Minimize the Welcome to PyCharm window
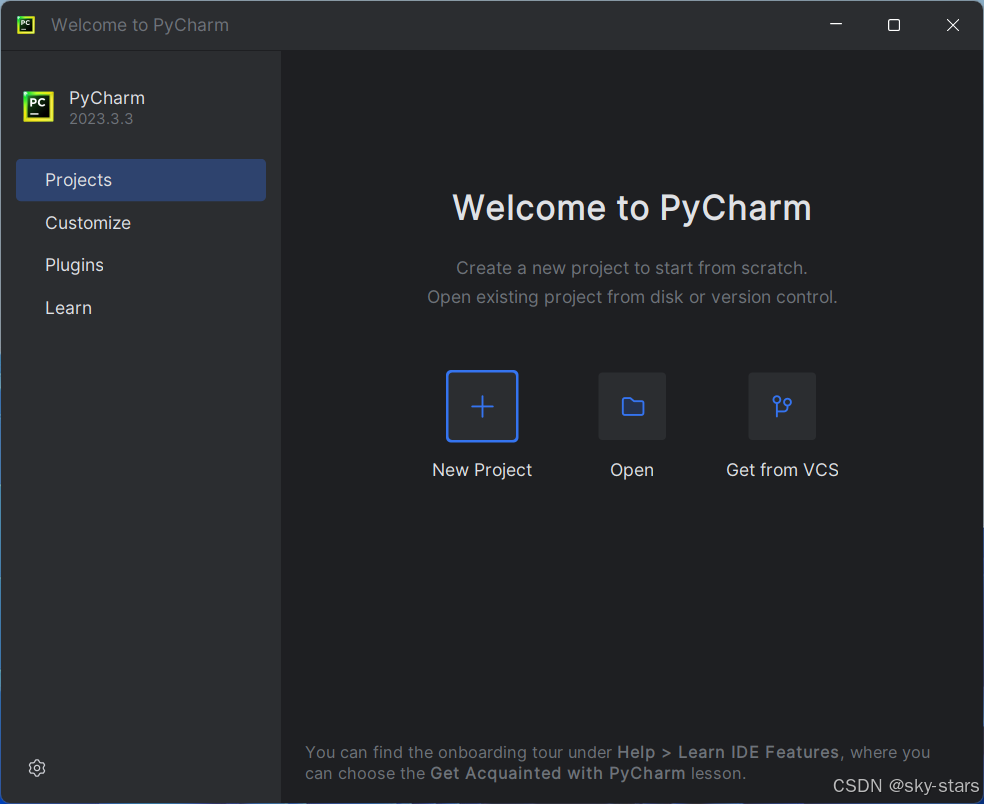Image resolution: width=984 pixels, height=804 pixels. pos(836,24)
